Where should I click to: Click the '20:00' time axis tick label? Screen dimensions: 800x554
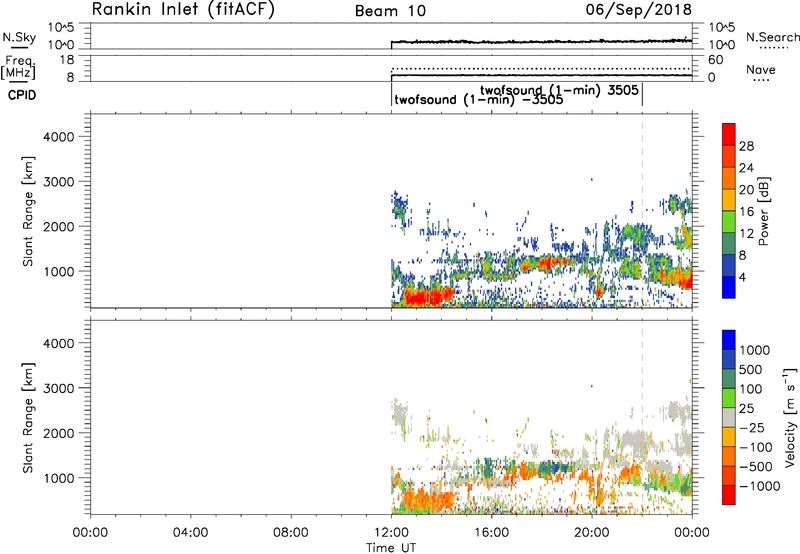pos(591,533)
